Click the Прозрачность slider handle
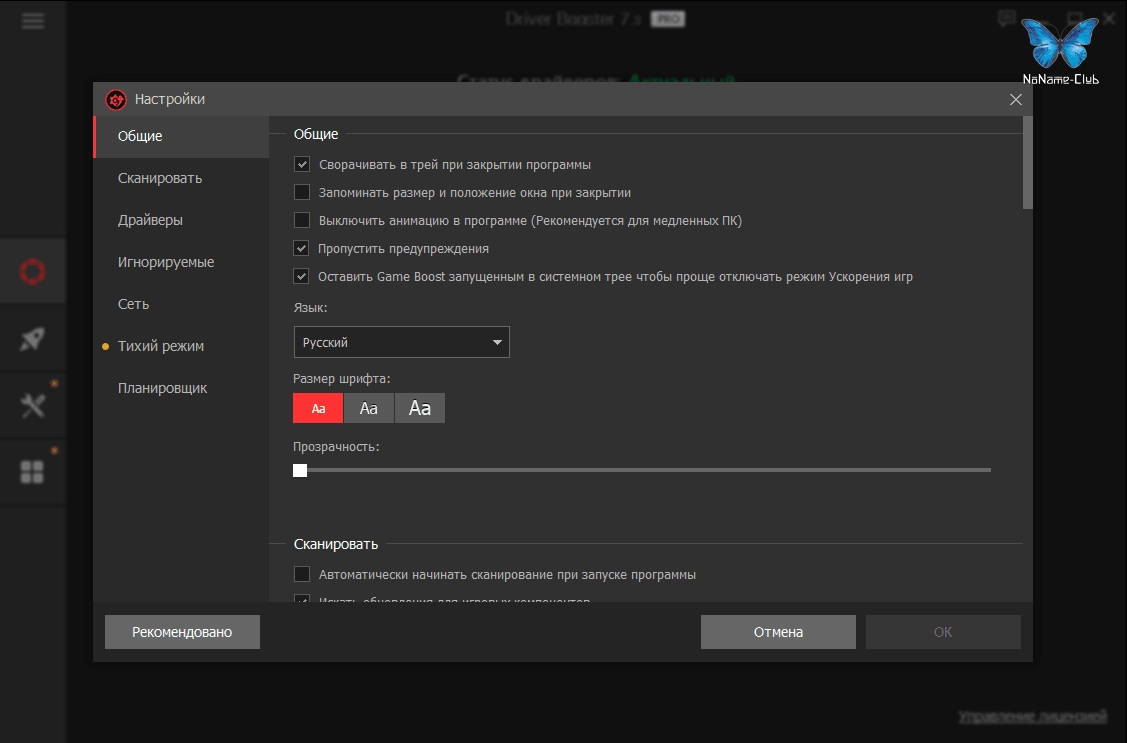1127x743 pixels. click(300, 470)
